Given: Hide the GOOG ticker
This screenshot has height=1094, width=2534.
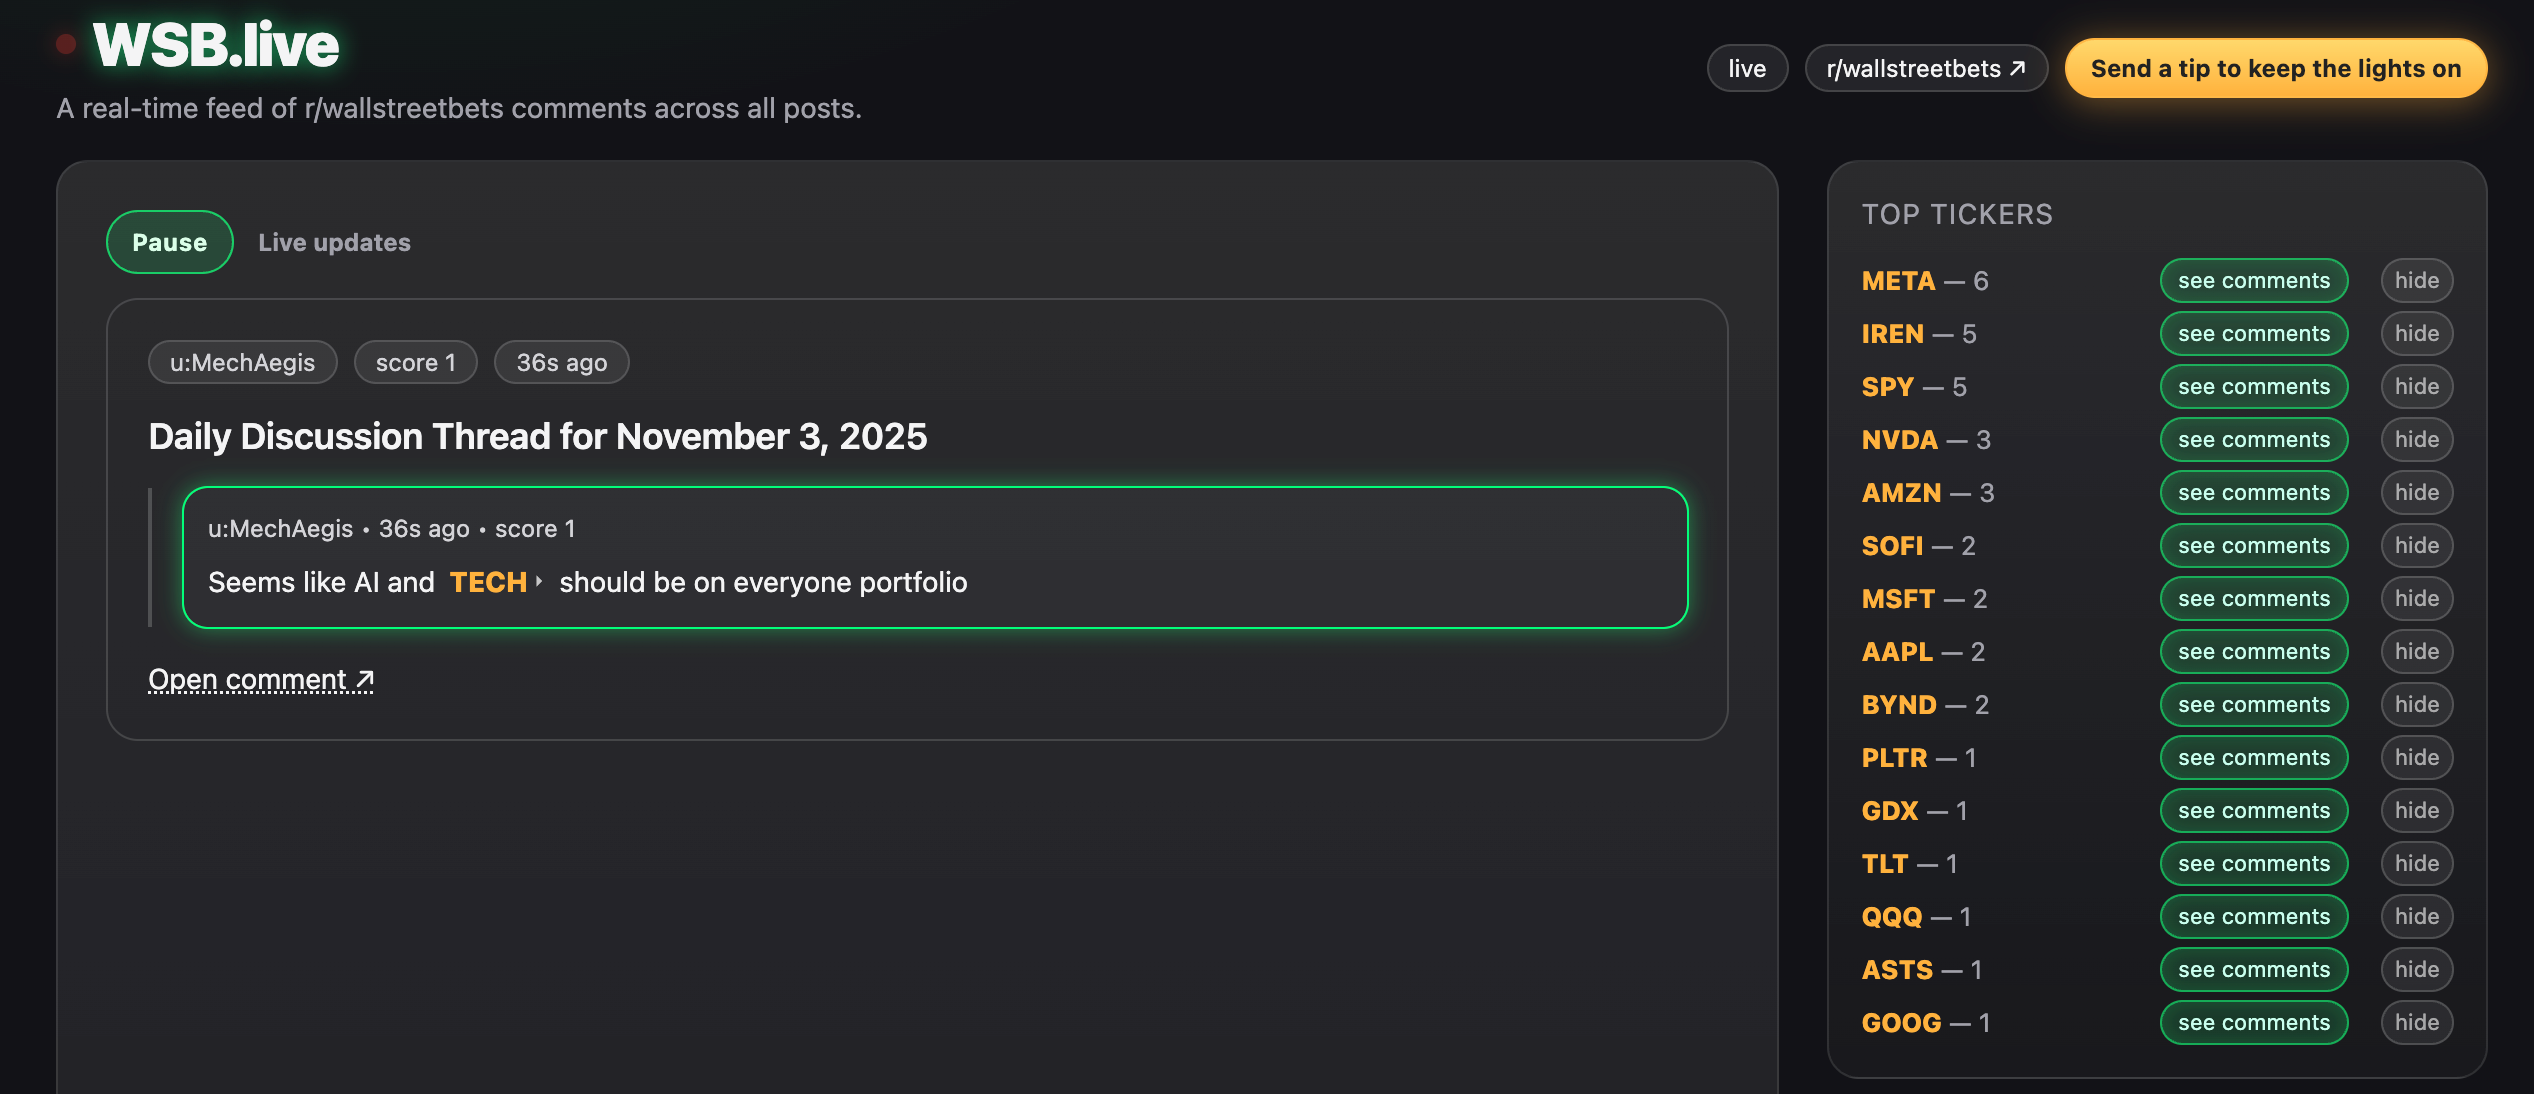Looking at the screenshot, I should pos(2416,1023).
